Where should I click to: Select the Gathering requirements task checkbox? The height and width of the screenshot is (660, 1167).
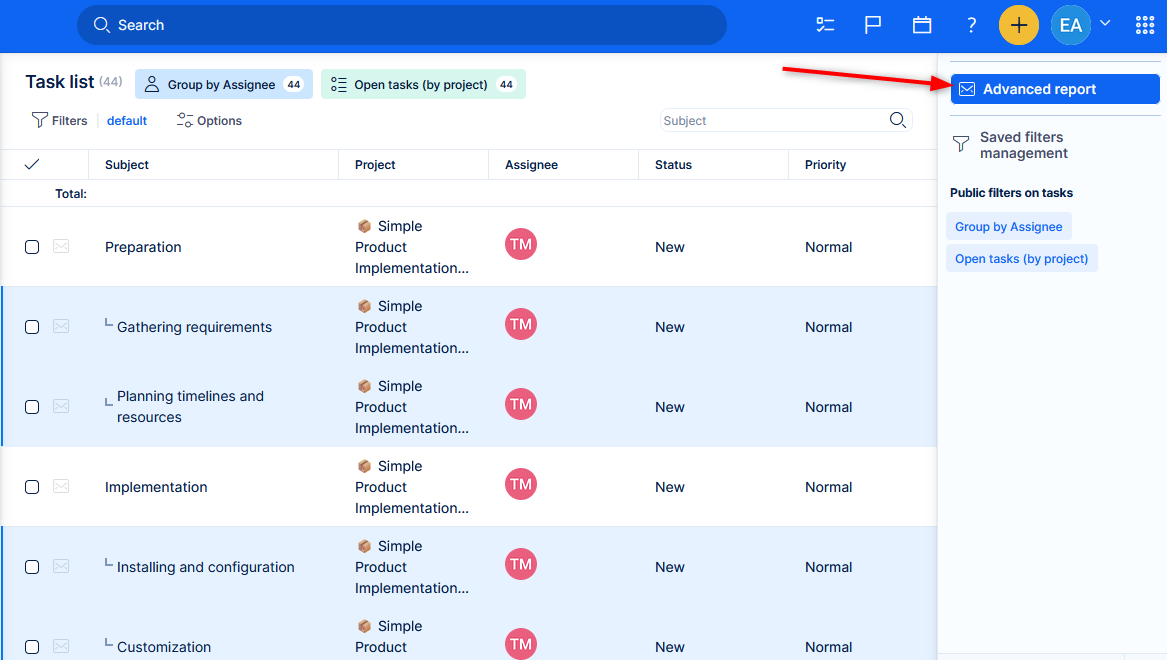pos(32,327)
